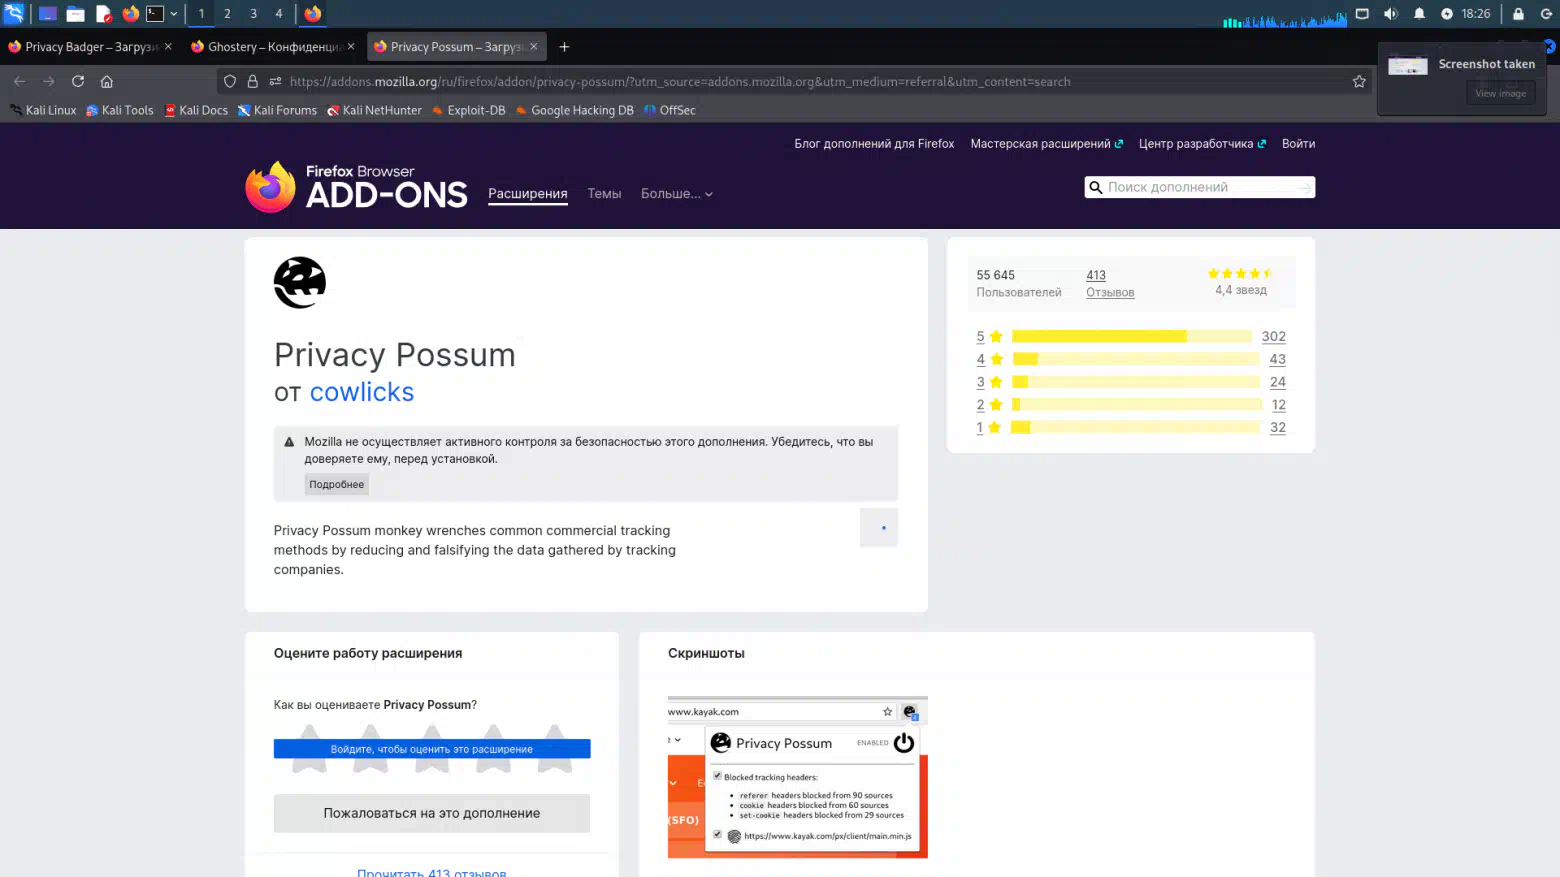The height and width of the screenshot is (877, 1560).
Task: Open the Google Hacking DB bookmark
Action: 575,110
